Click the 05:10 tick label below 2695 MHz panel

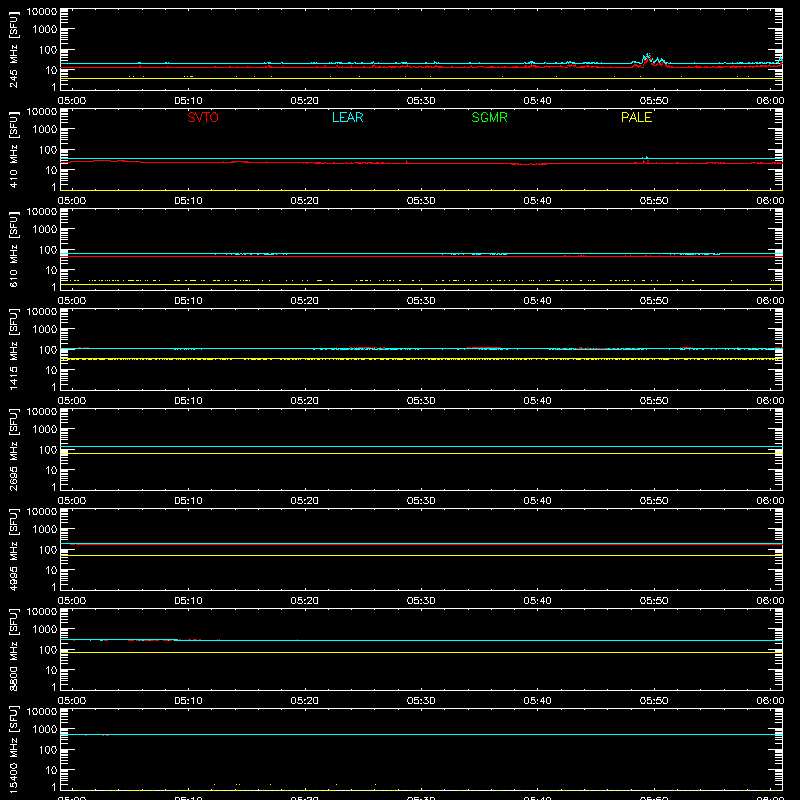click(188, 501)
